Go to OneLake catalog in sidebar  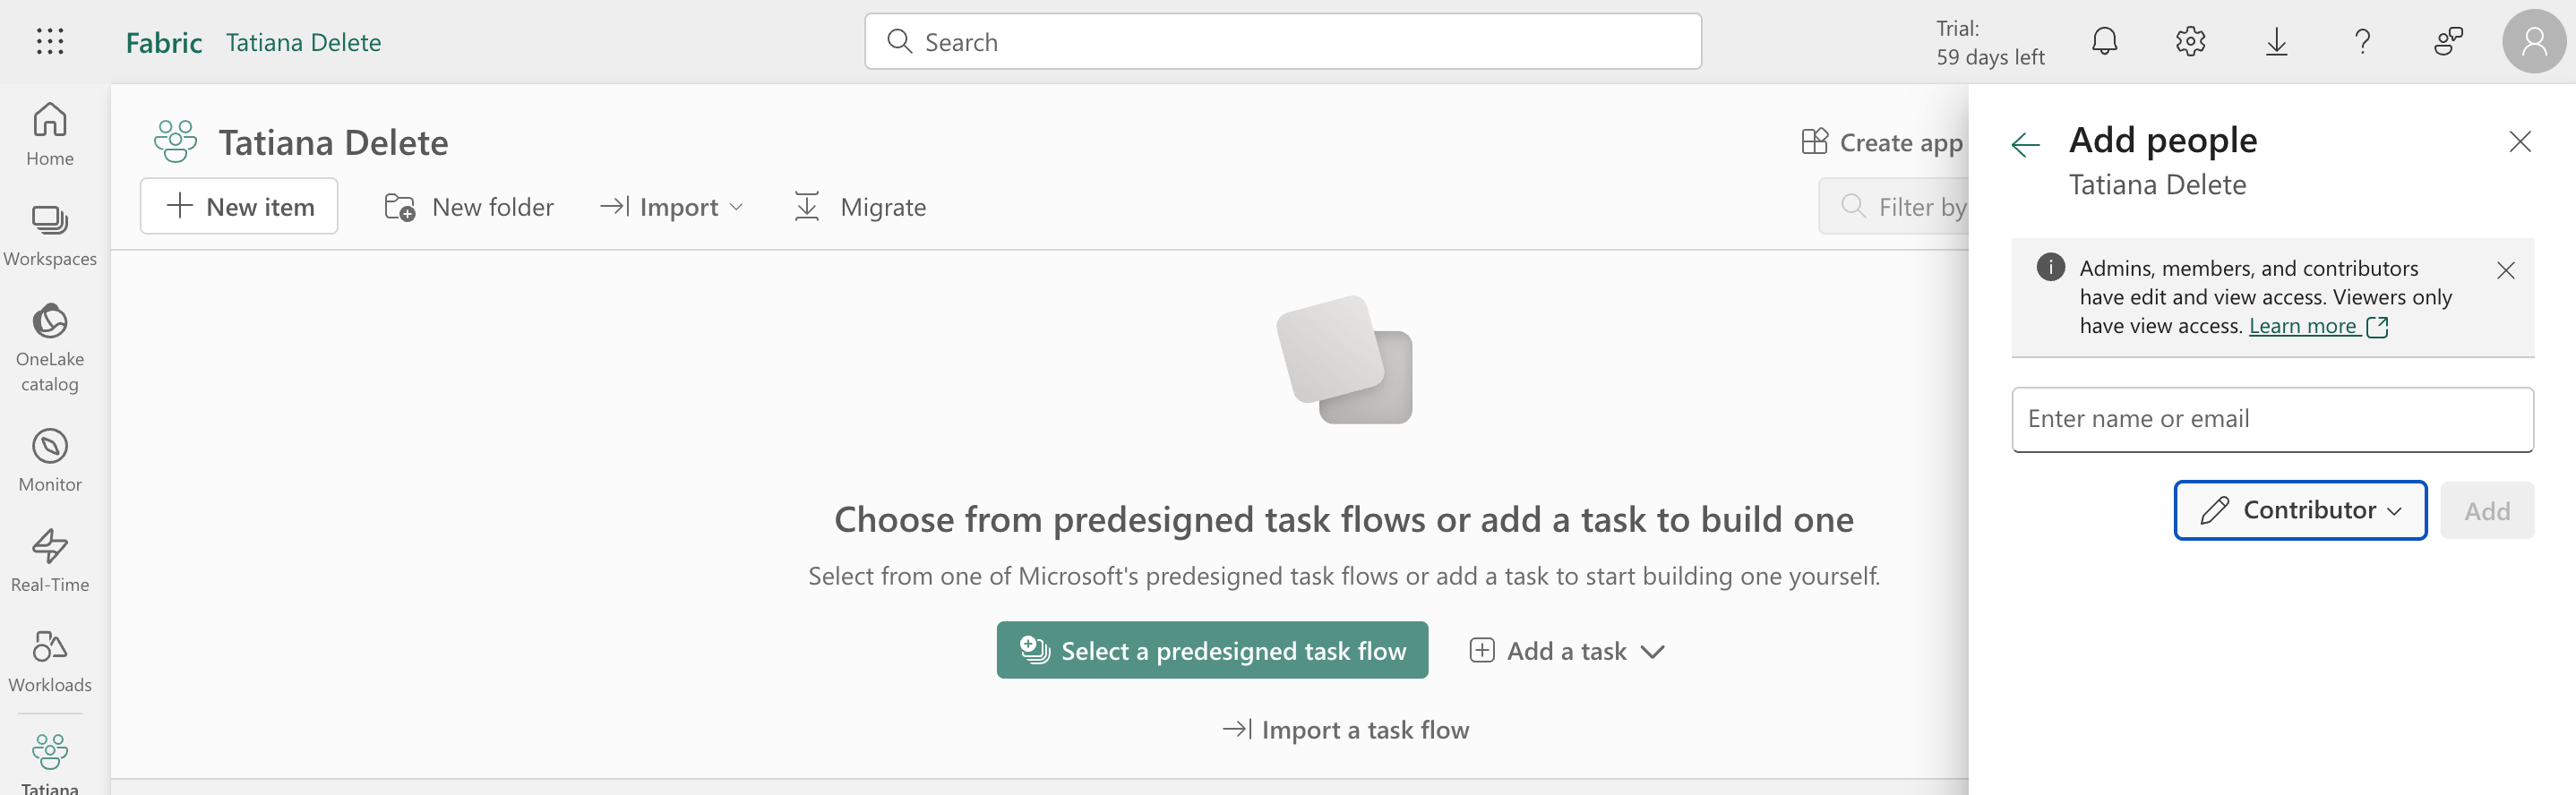pyautogui.click(x=50, y=346)
